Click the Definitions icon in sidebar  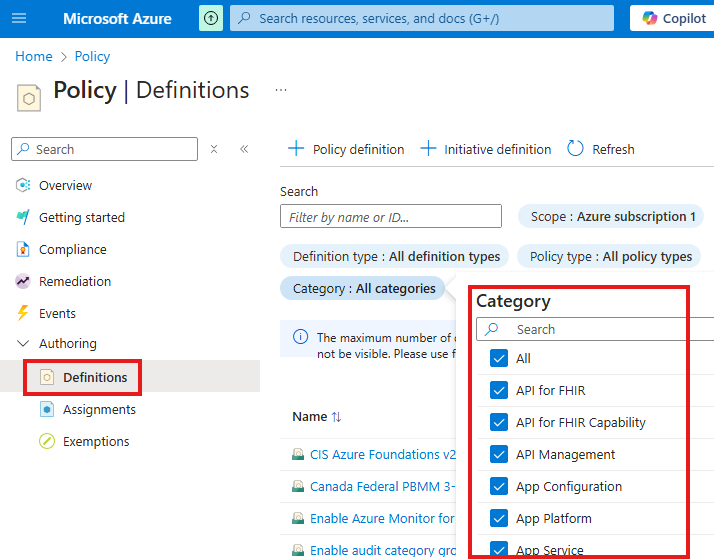(x=47, y=377)
